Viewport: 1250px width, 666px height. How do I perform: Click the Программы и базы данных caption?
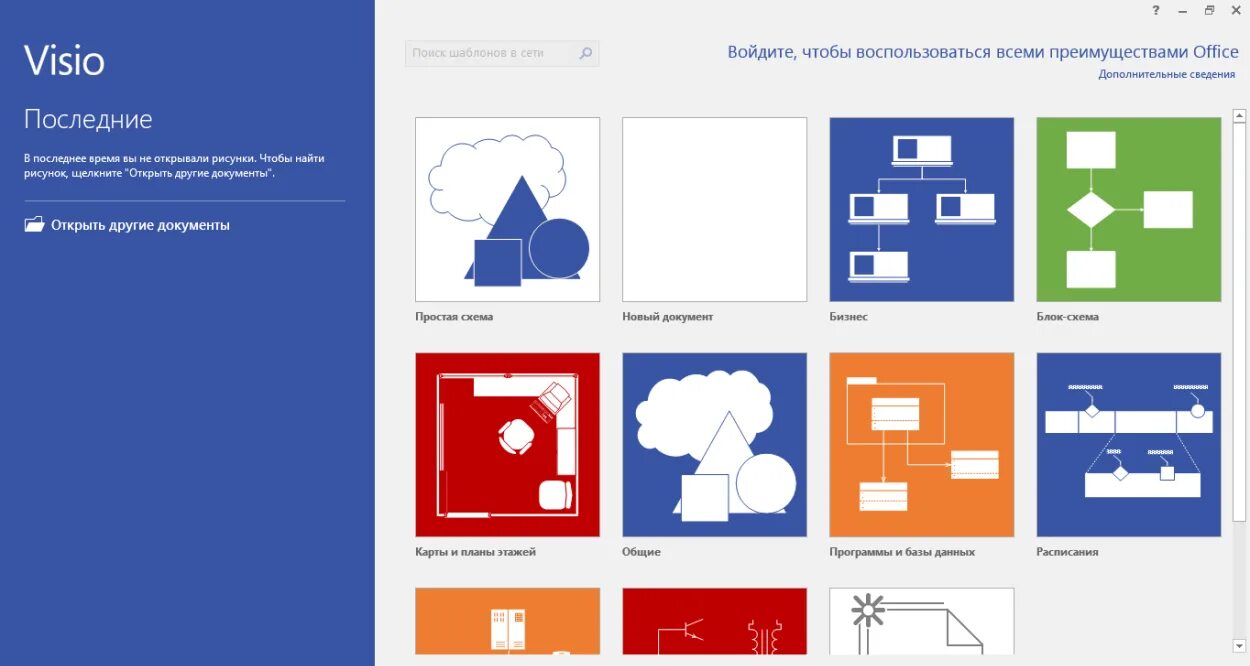point(902,552)
